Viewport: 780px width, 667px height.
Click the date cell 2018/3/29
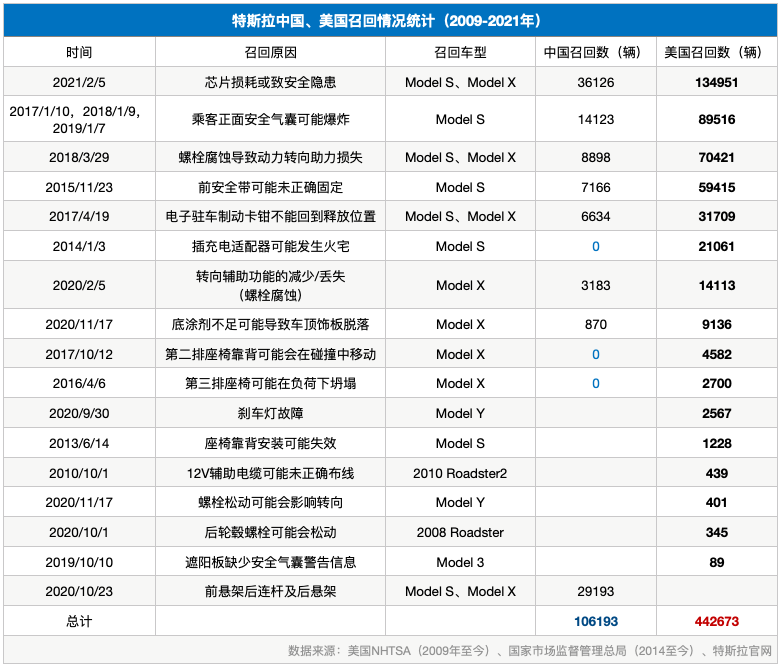click(79, 157)
